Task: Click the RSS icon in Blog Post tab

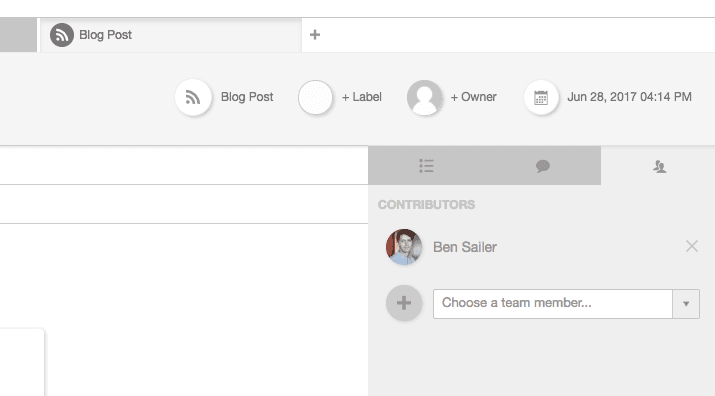Action: coord(62,35)
